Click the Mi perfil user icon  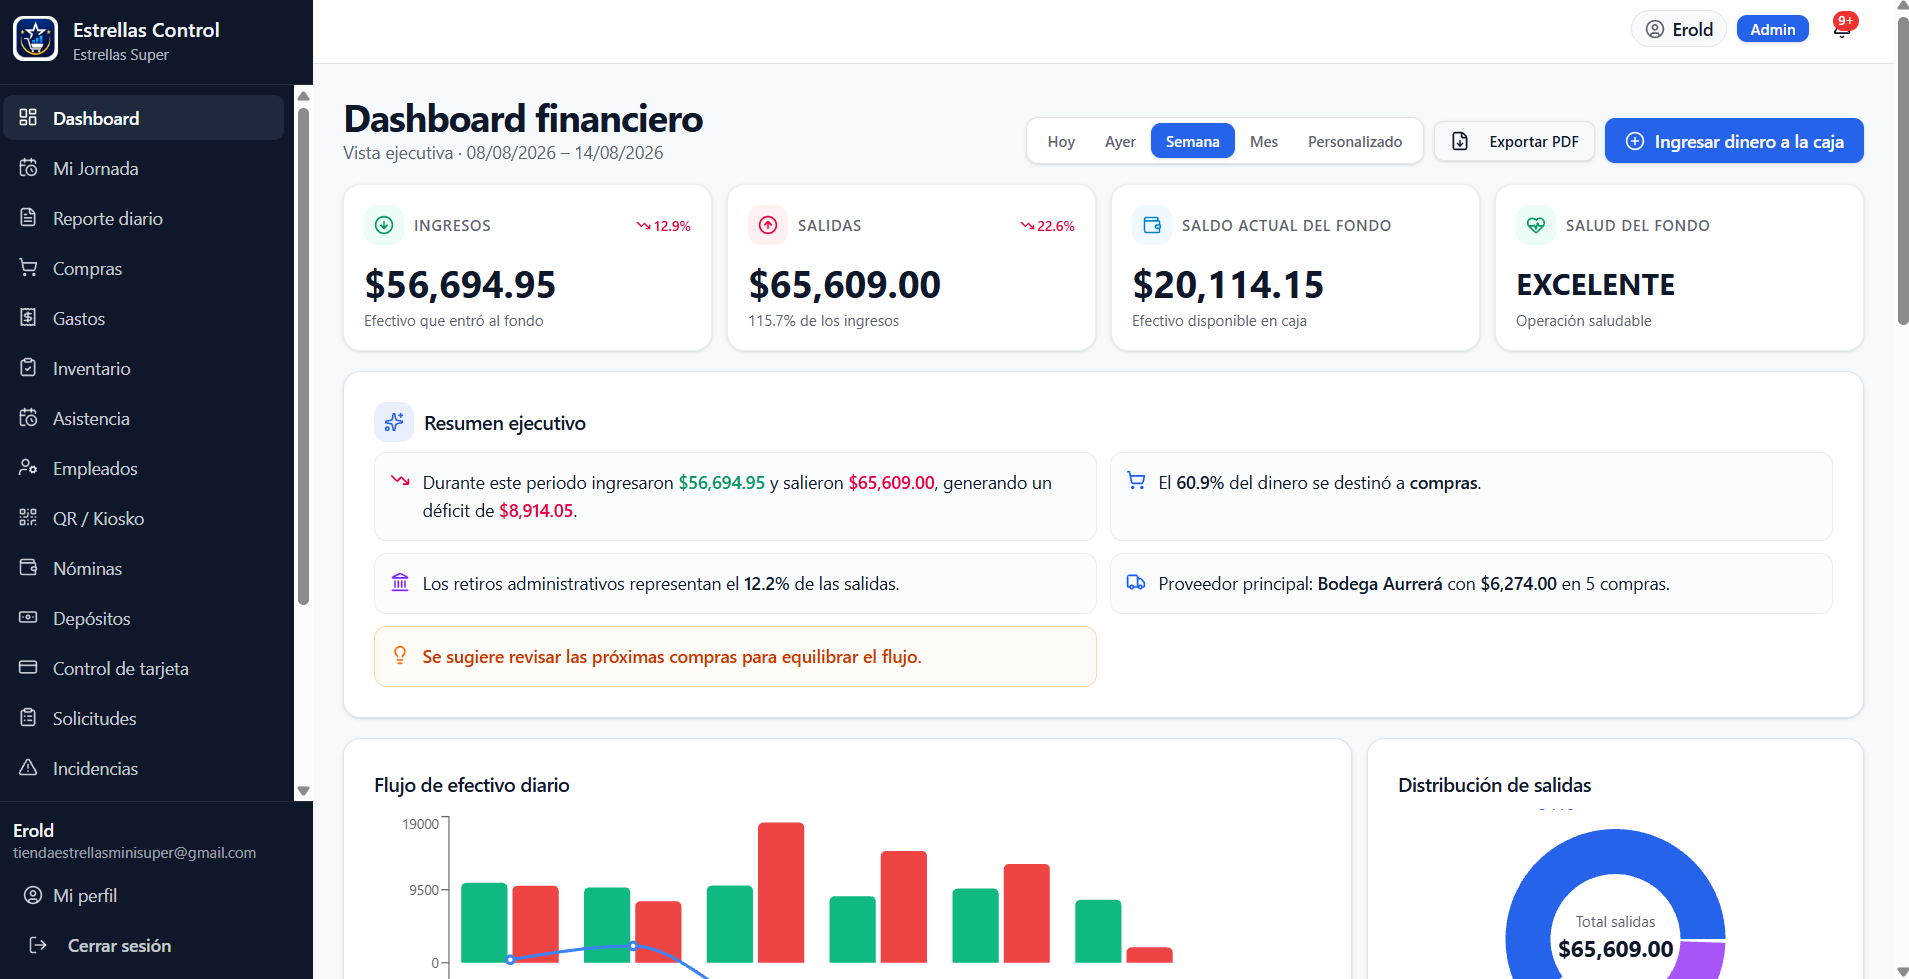pyautogui.click(x=33, y=895)
